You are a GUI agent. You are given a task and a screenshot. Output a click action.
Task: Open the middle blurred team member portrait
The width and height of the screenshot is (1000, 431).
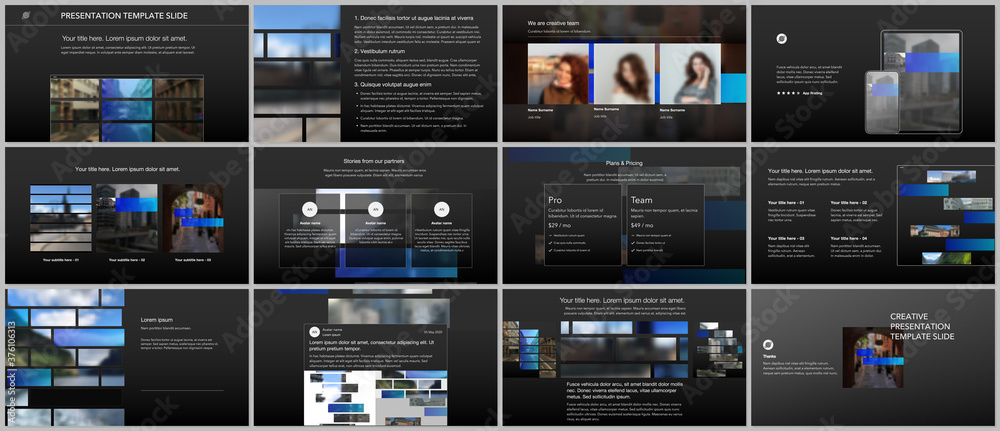pyautogui.click(x=624, y=73)
